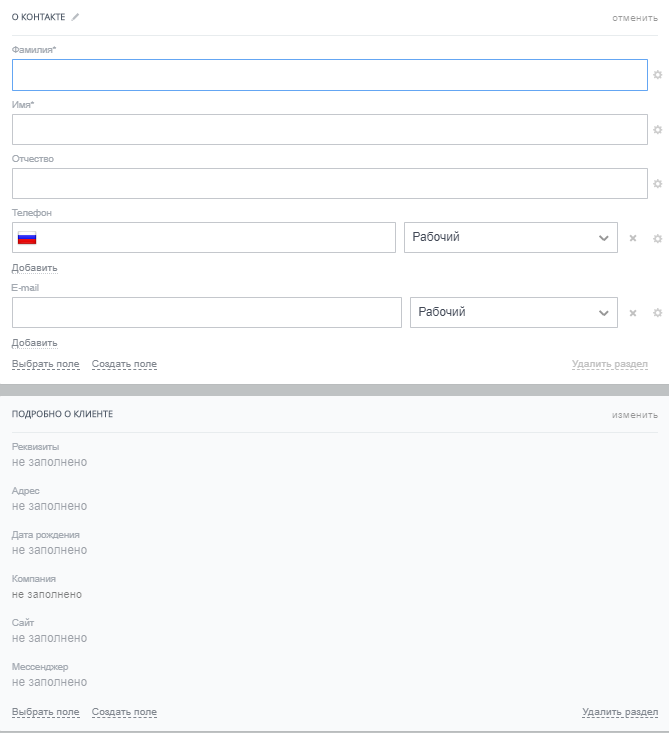Open phone type dropdown Рабочий
The width and height of the screenshot is (669, 733).
[x=510, y=237]
